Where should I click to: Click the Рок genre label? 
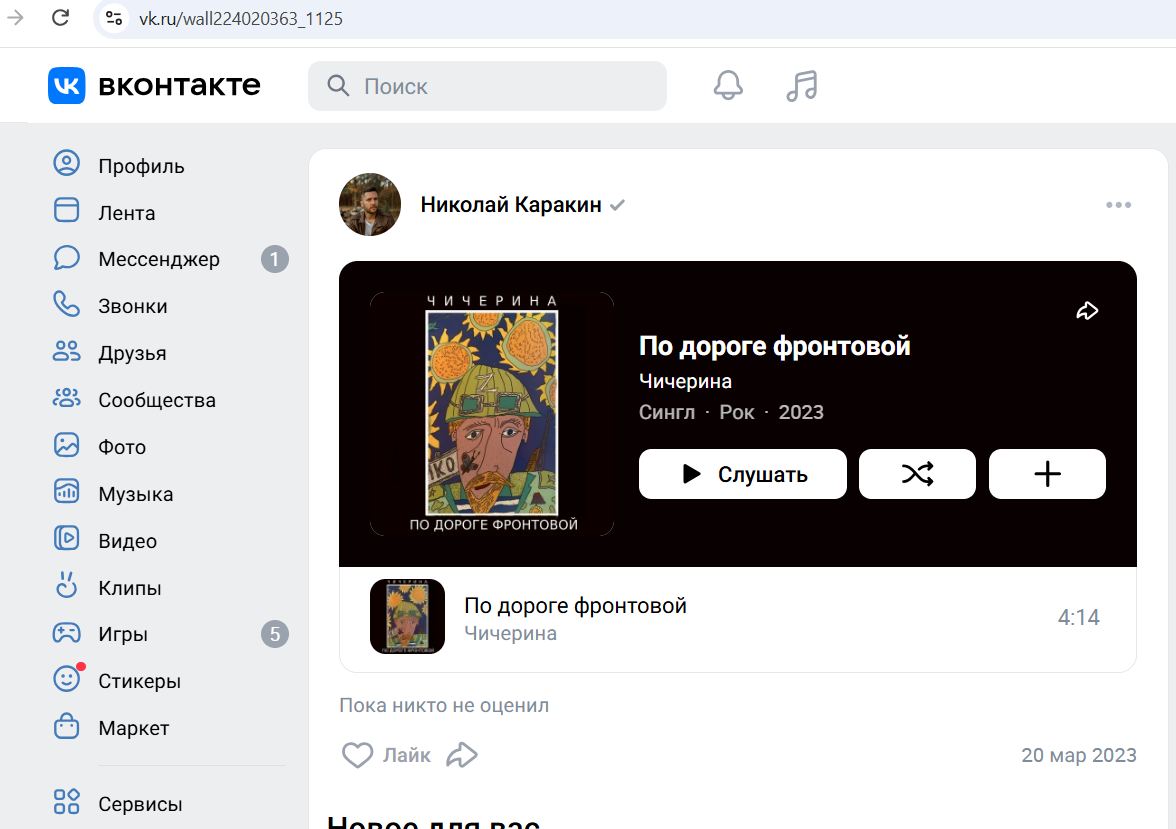click(736, 413)
